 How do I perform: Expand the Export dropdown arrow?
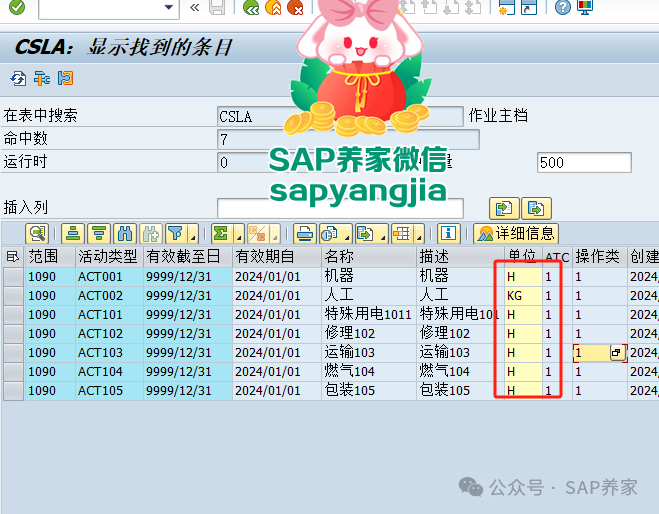[x=382, y=235]
